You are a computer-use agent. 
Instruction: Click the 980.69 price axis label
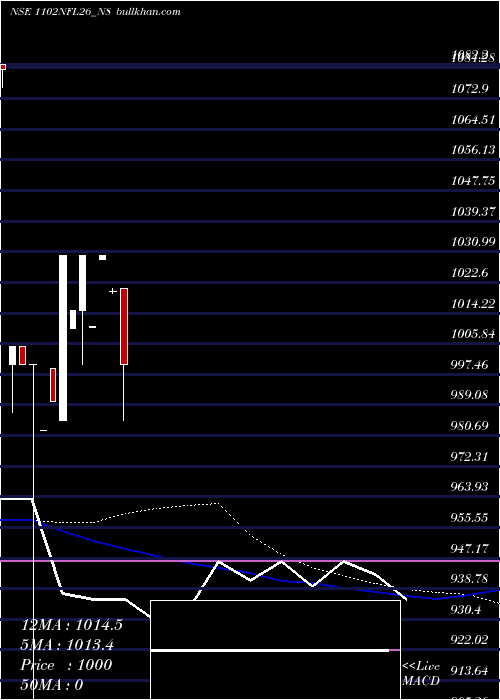tap(471, 426)
